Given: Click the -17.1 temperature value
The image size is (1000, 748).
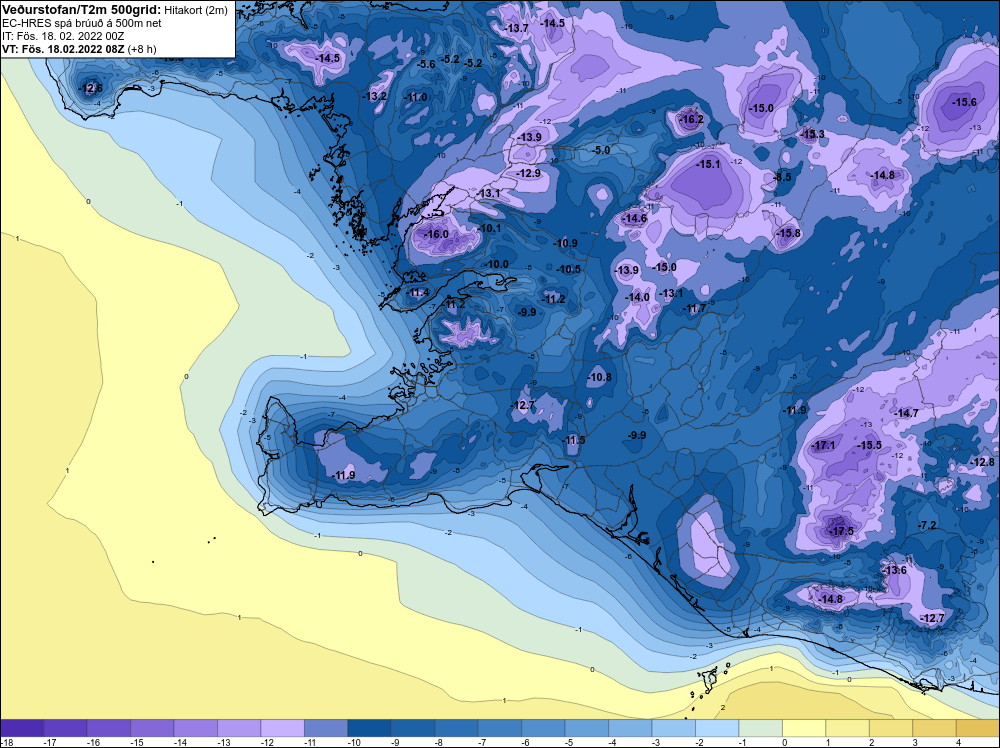Looking at the screenshot, I should coord(823,445).
